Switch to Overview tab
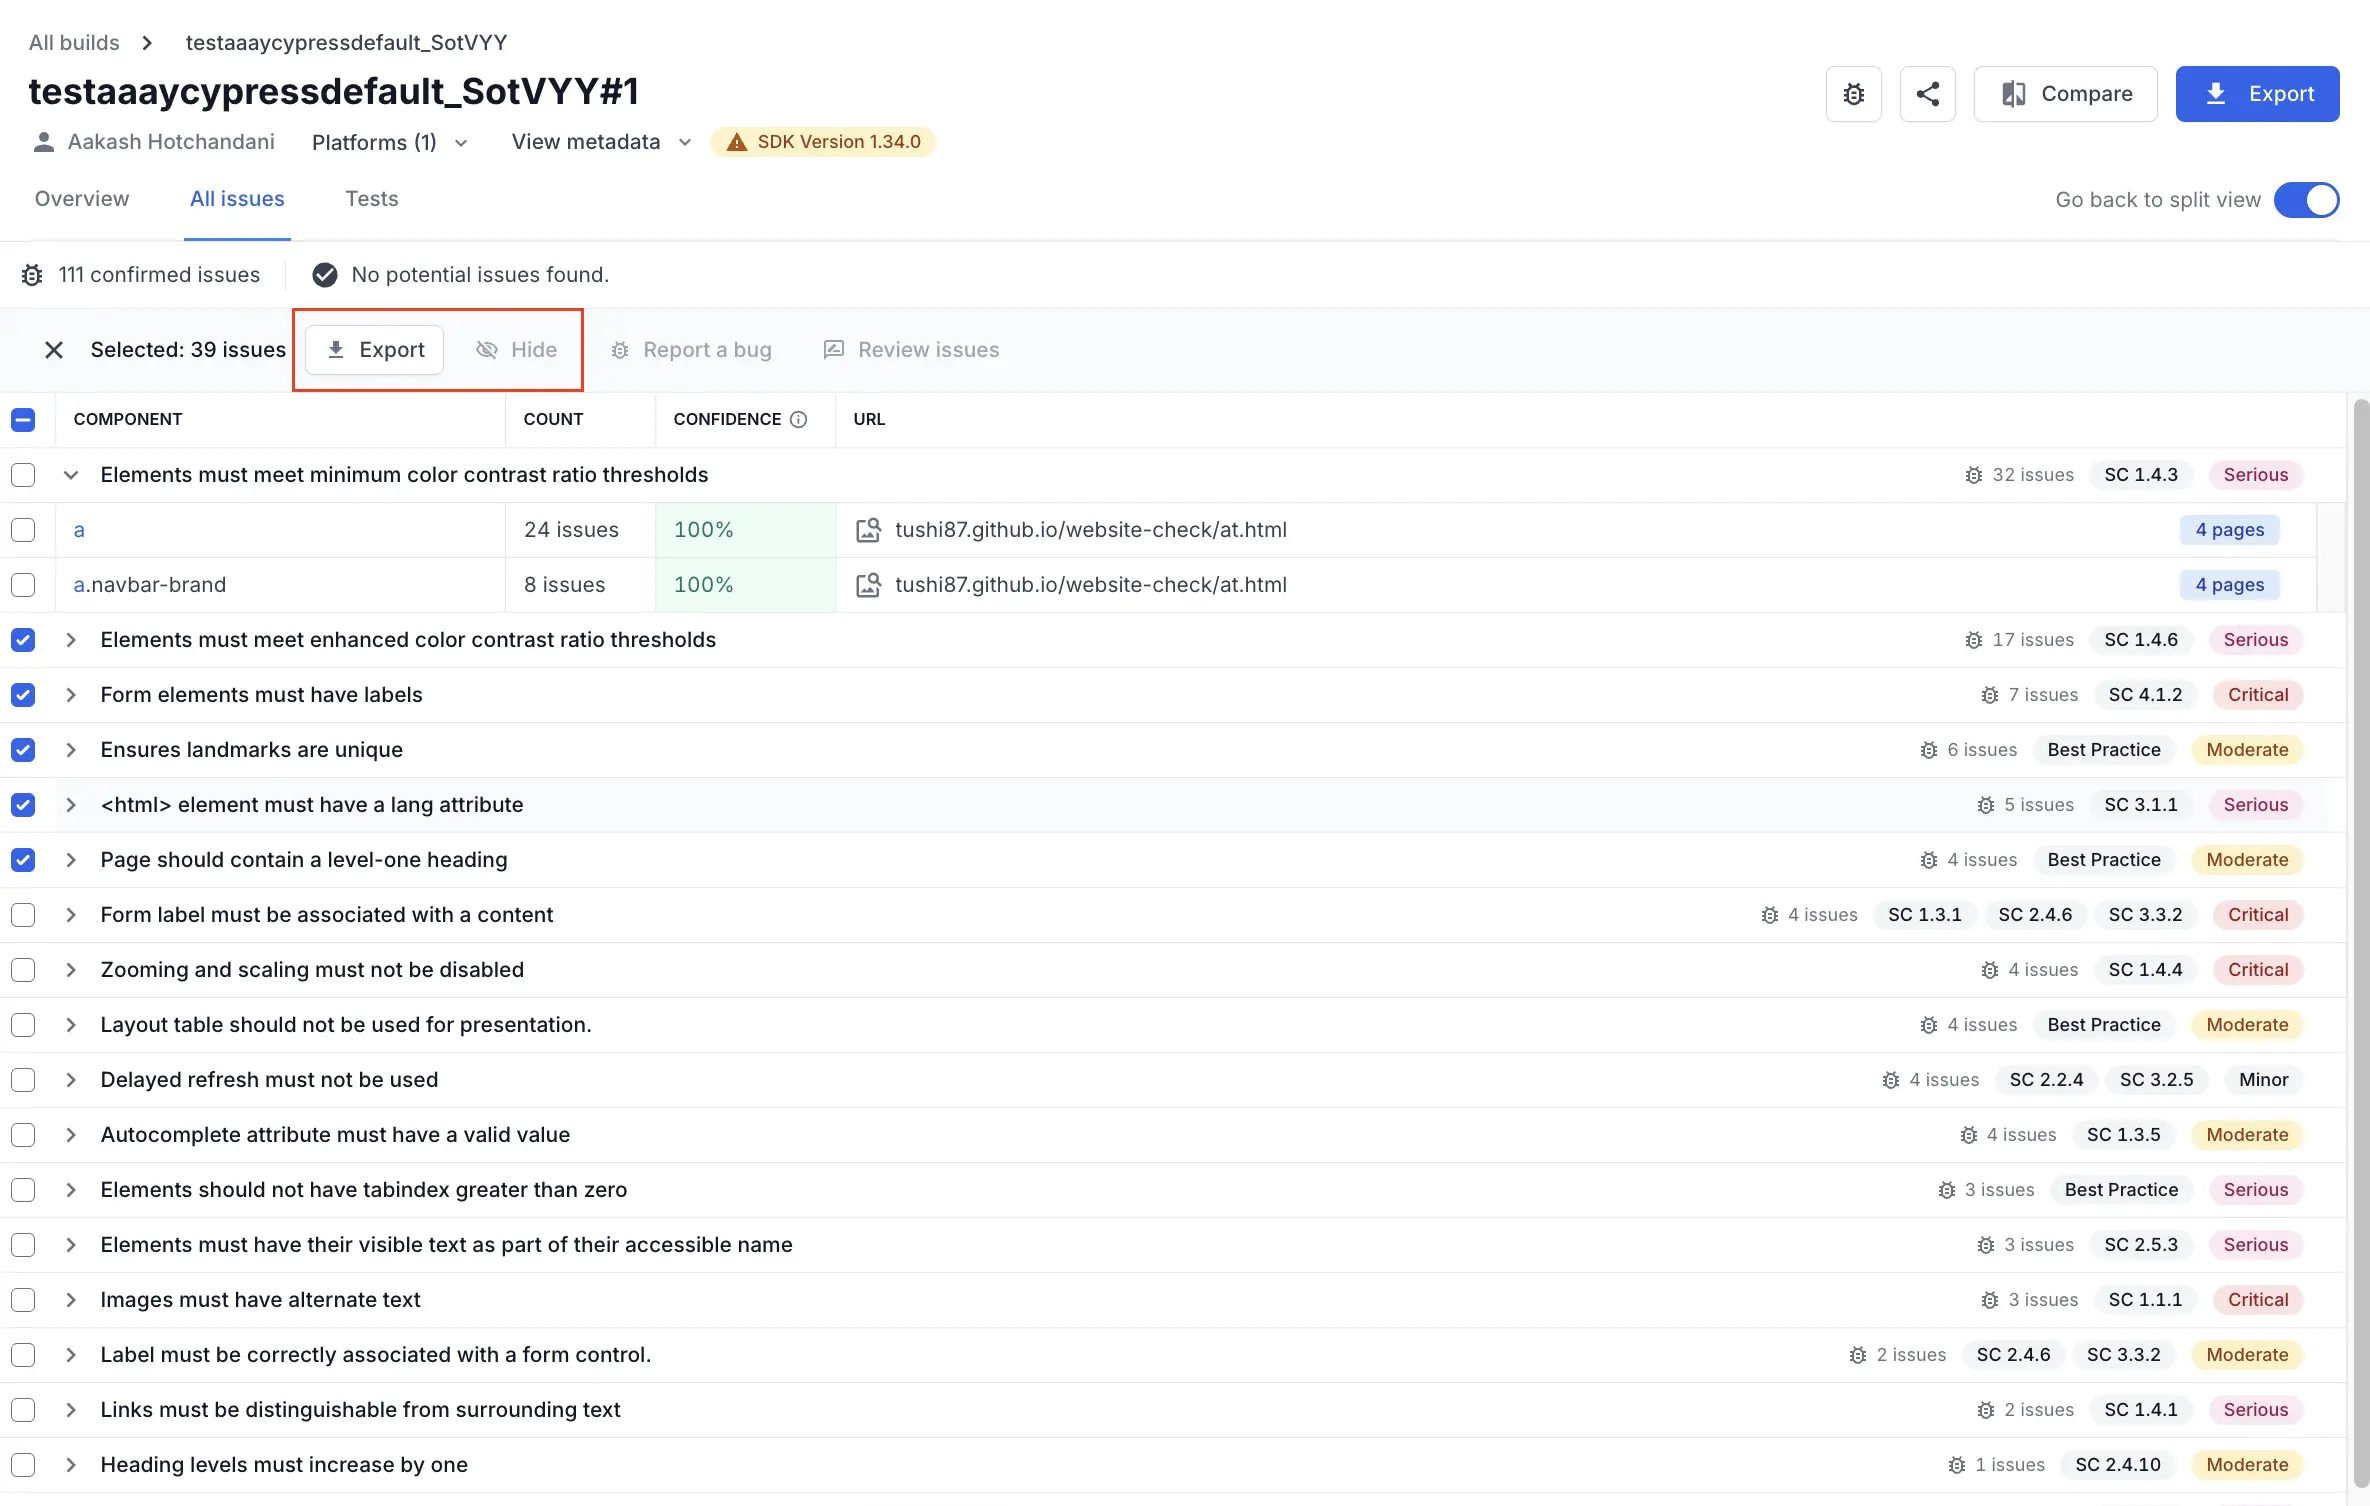 [82, 199]
